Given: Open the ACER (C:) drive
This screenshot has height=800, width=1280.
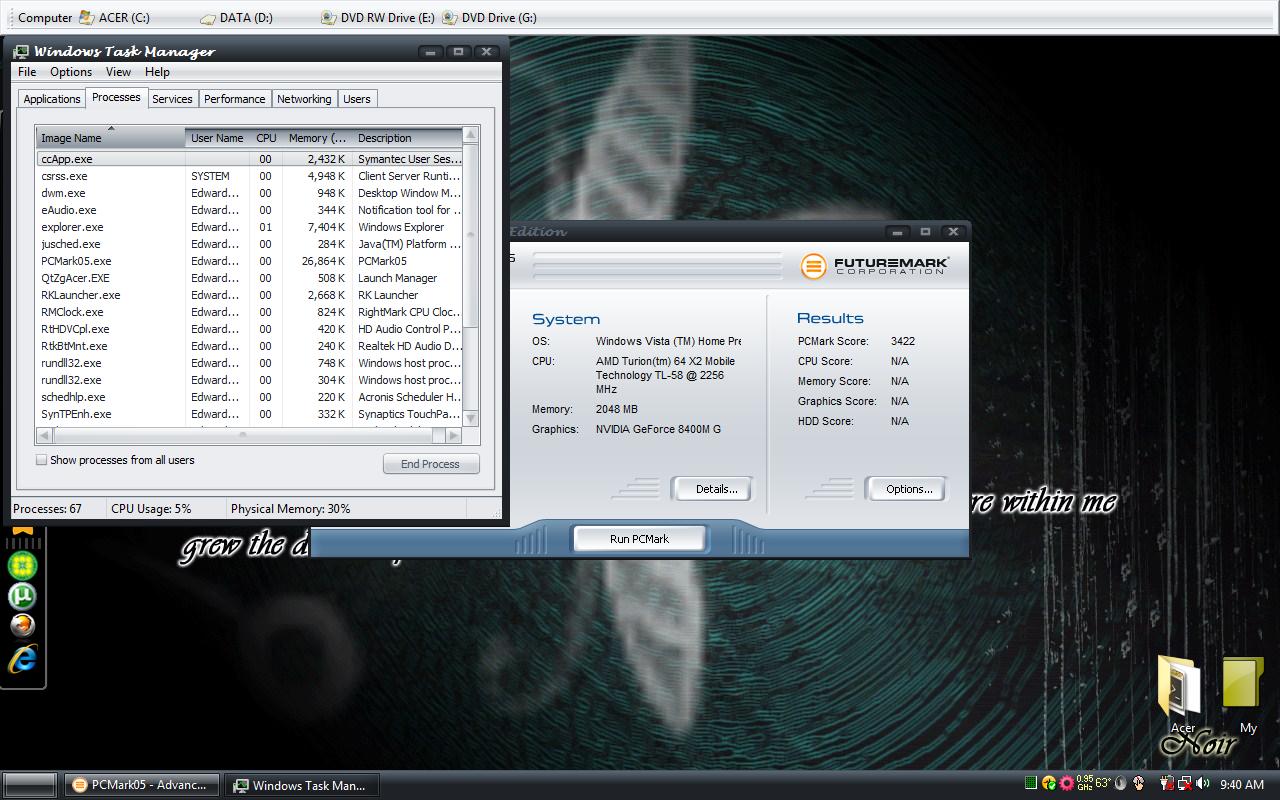Looking at the screenshot, I should click(x=113, y=17).
